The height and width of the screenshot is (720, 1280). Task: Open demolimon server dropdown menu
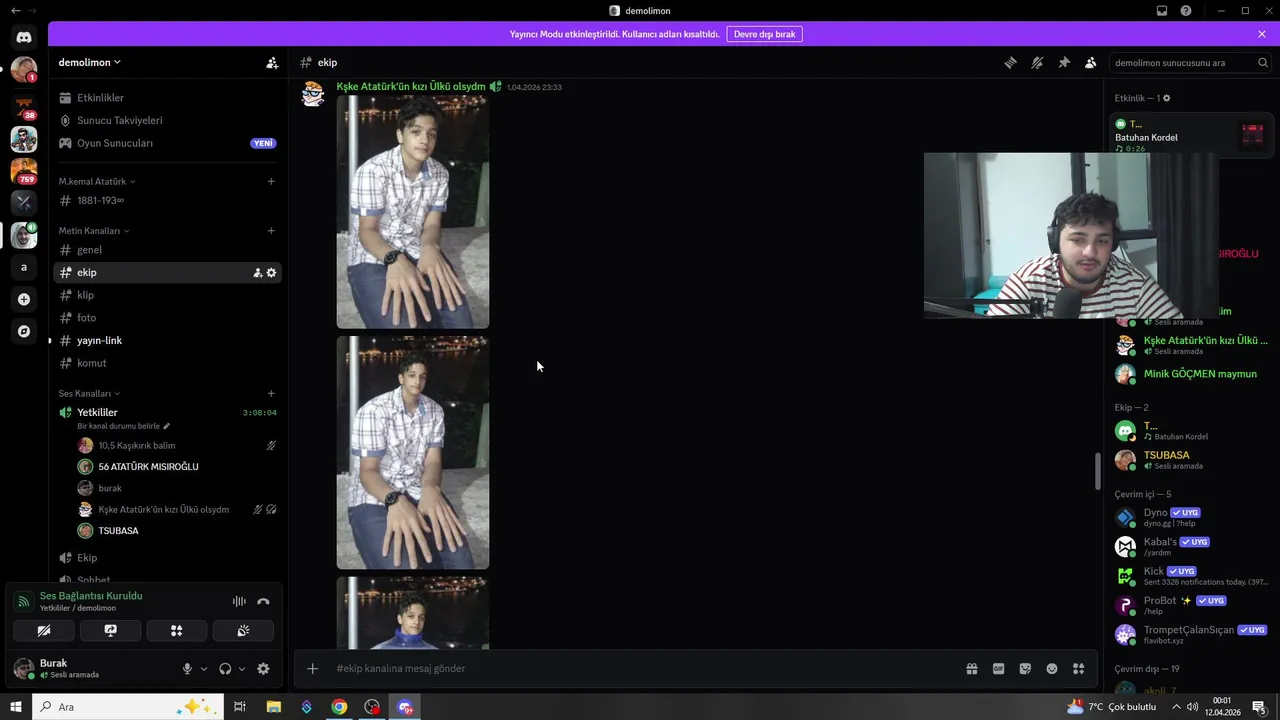(90, 62)
